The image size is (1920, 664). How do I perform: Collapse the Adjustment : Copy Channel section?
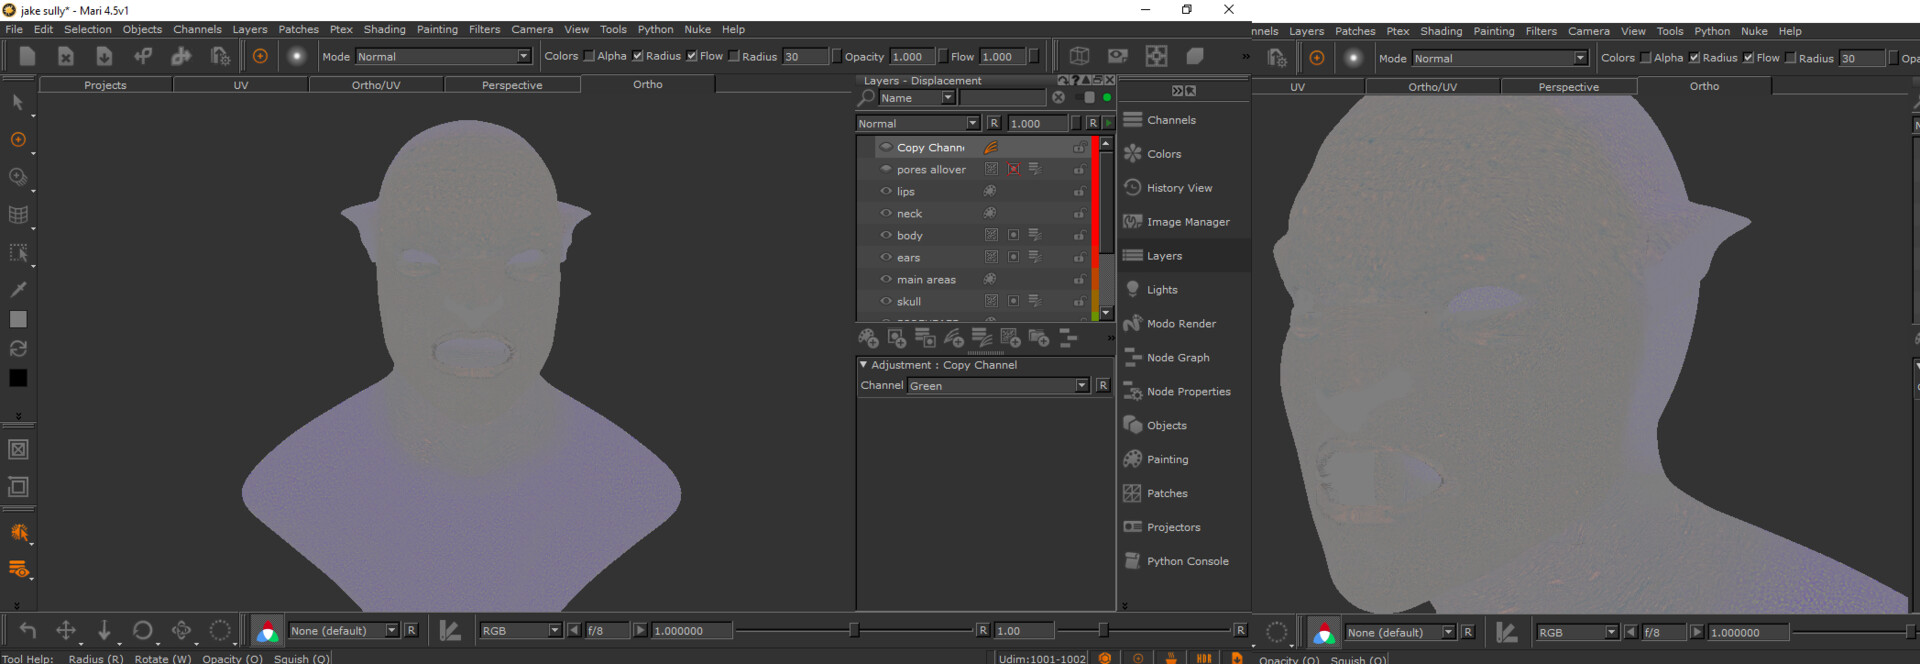pos(863,365)
